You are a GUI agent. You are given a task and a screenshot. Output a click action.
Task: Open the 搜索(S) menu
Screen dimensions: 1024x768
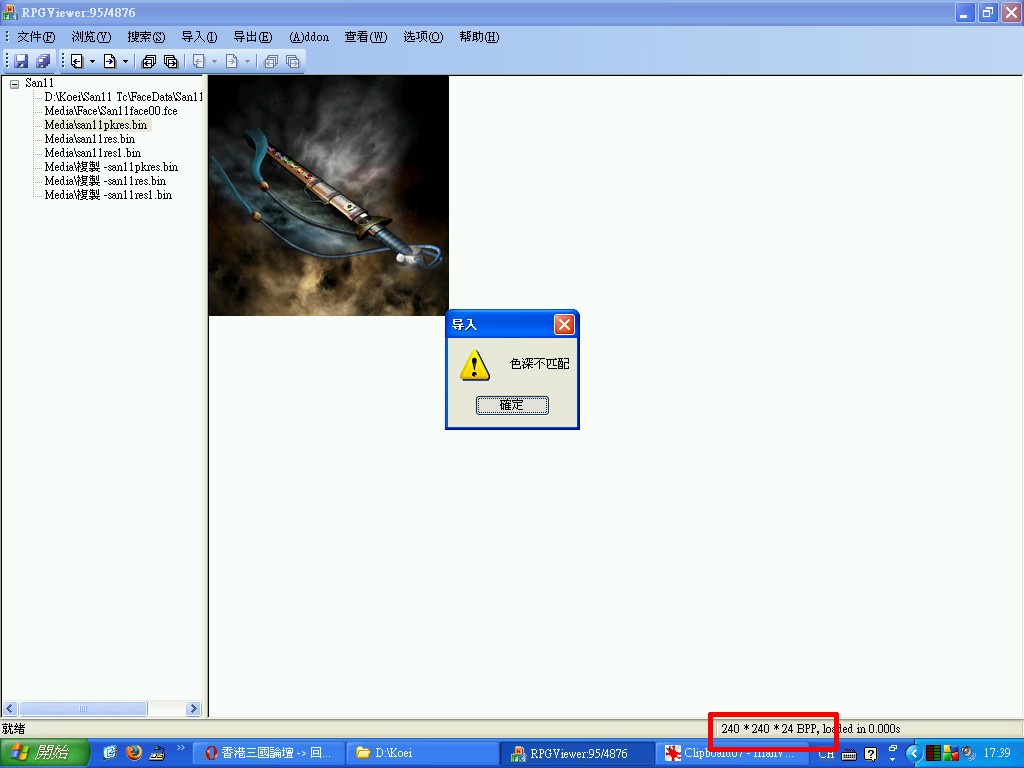(146, 37)
